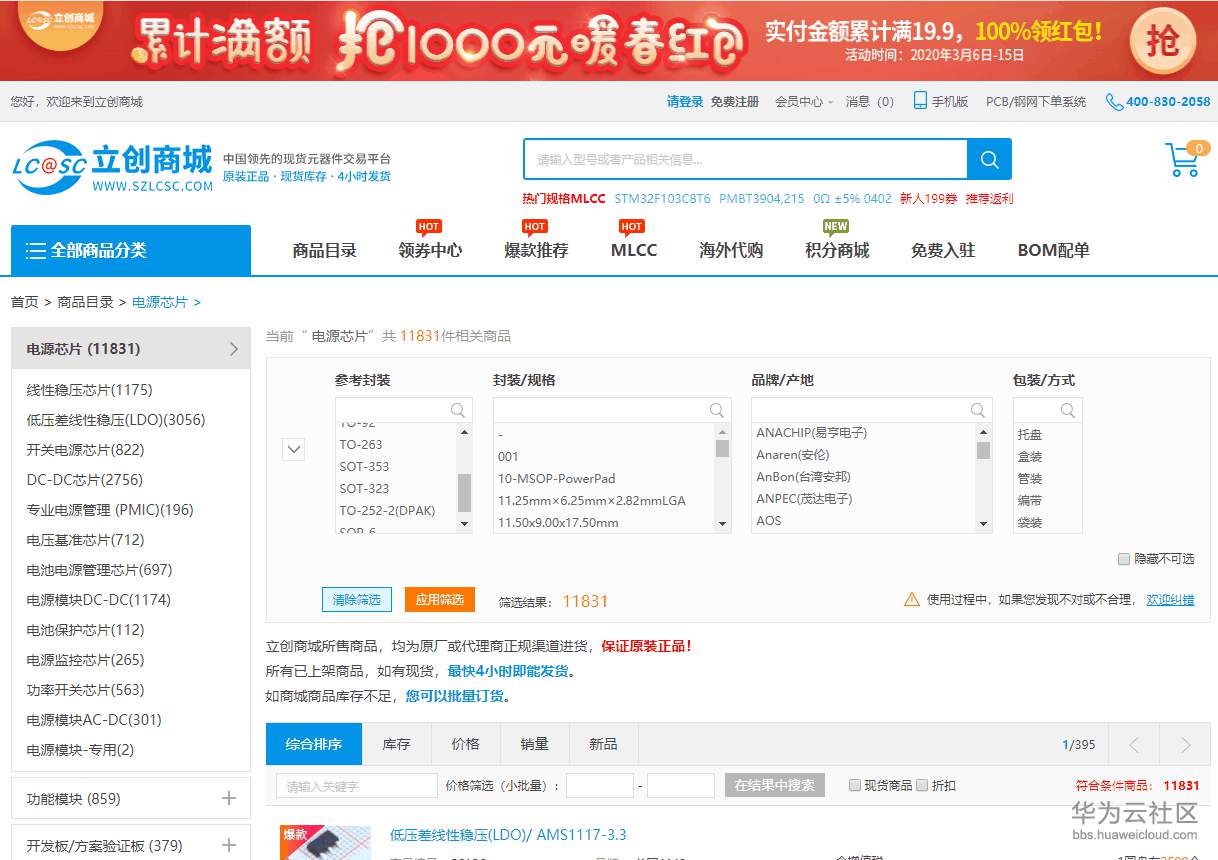Image resolution: width=1218 pixels, height=860 pixels.
Task: Sort by 新品 tab
Action: [x=603, y=744]
